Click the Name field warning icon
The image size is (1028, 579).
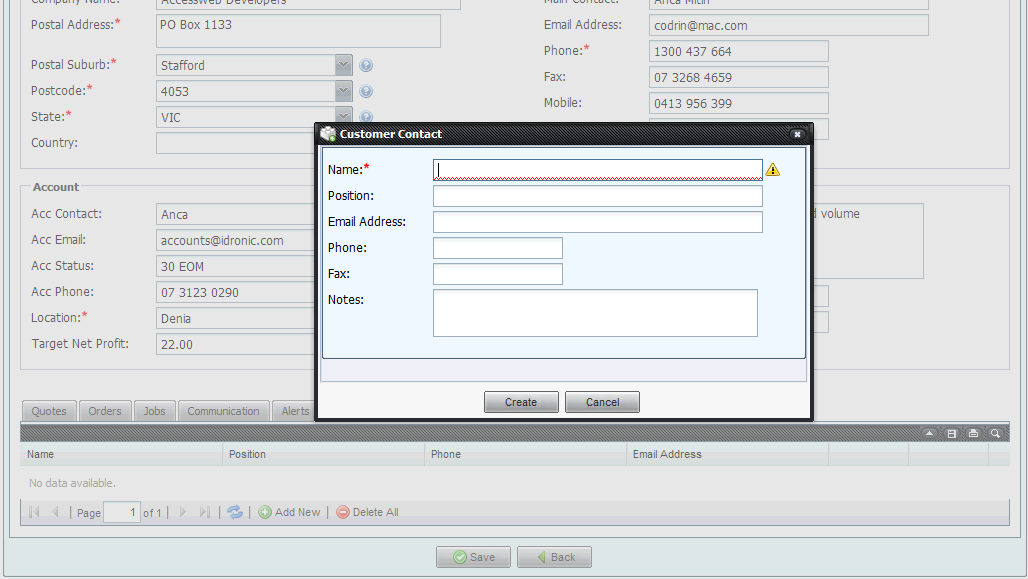point(773,170)
